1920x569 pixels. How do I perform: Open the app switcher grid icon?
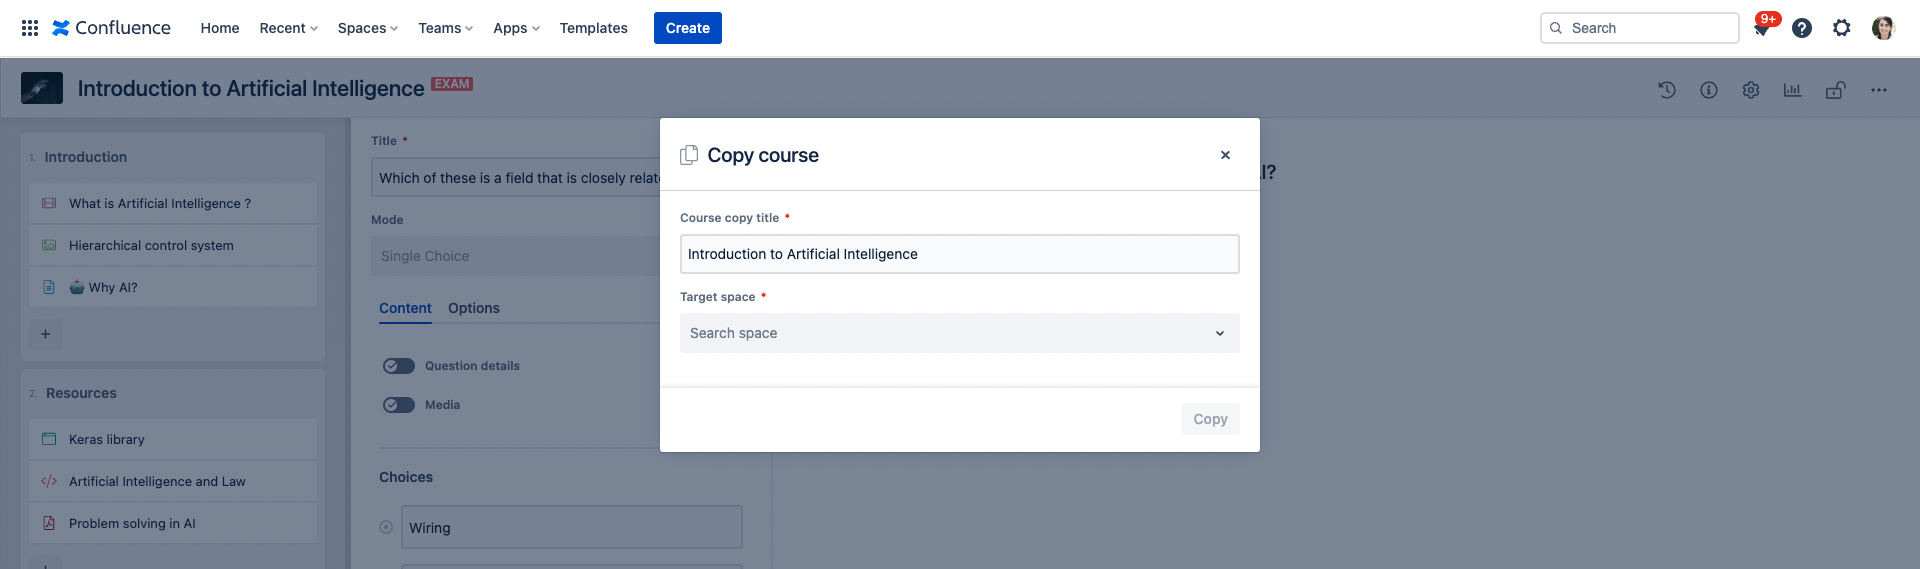(x=30, y=28)
